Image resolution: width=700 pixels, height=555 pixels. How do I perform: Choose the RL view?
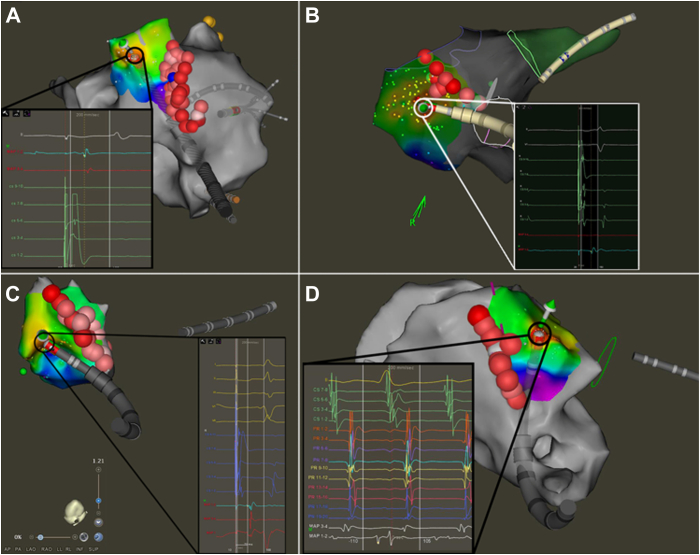point(68,549)
